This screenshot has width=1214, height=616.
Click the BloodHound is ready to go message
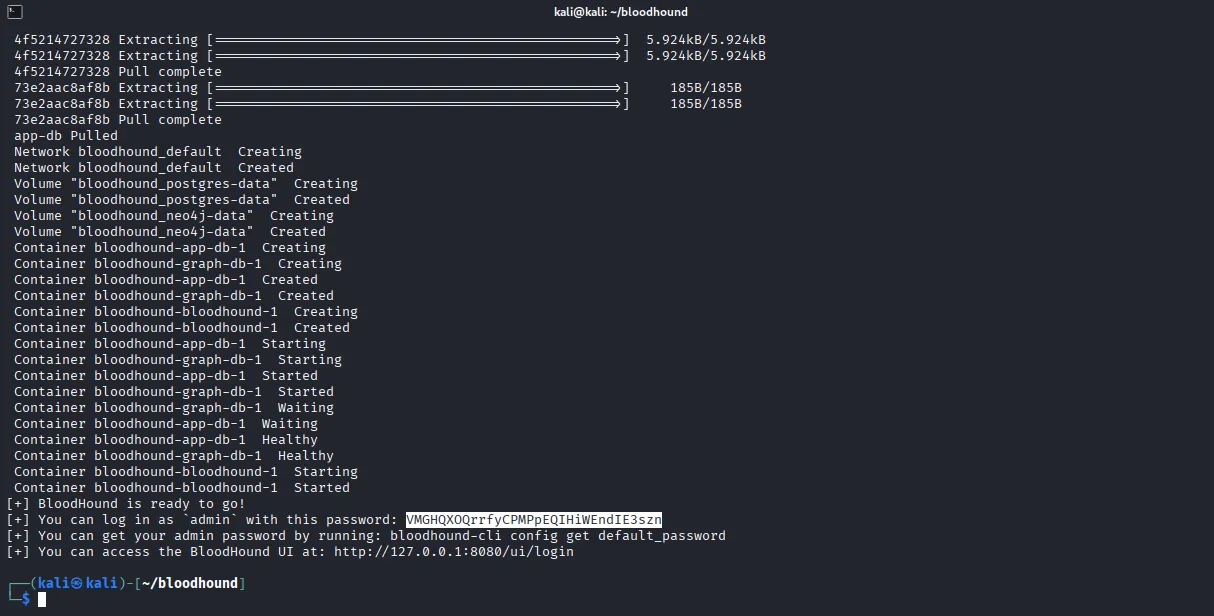click(x=142, y=504)
